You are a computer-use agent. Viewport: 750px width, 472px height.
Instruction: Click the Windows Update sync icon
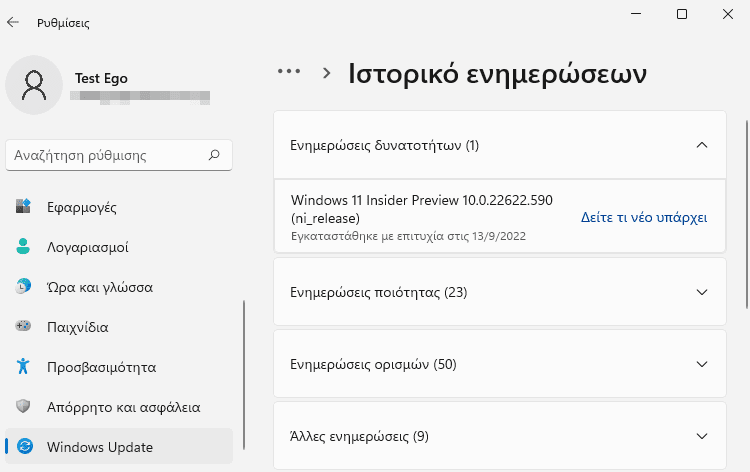pos(25,446)
